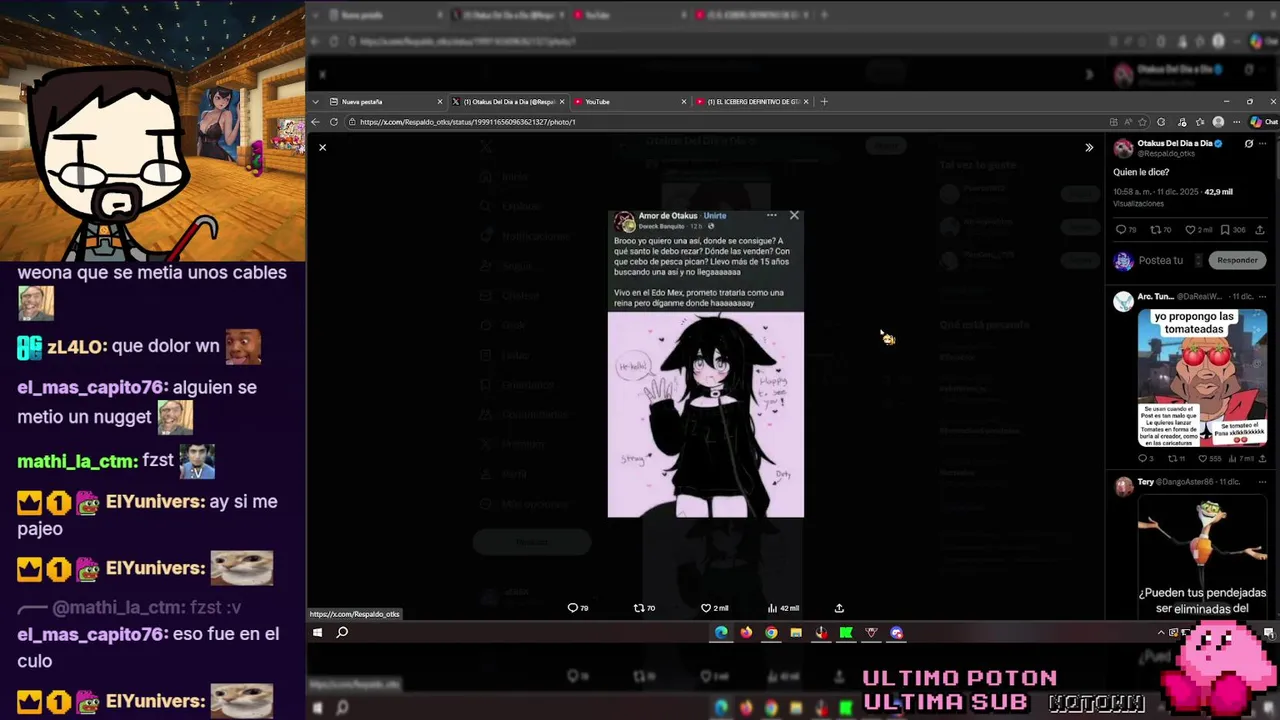Open the Copilot Chat button in browser
The image size is (1280, 720).
[1262, 122]
